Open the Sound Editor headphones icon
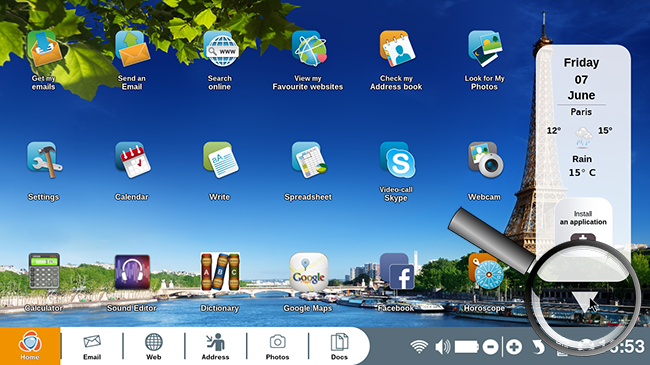 pyautogui.click(x=132, y=272)
